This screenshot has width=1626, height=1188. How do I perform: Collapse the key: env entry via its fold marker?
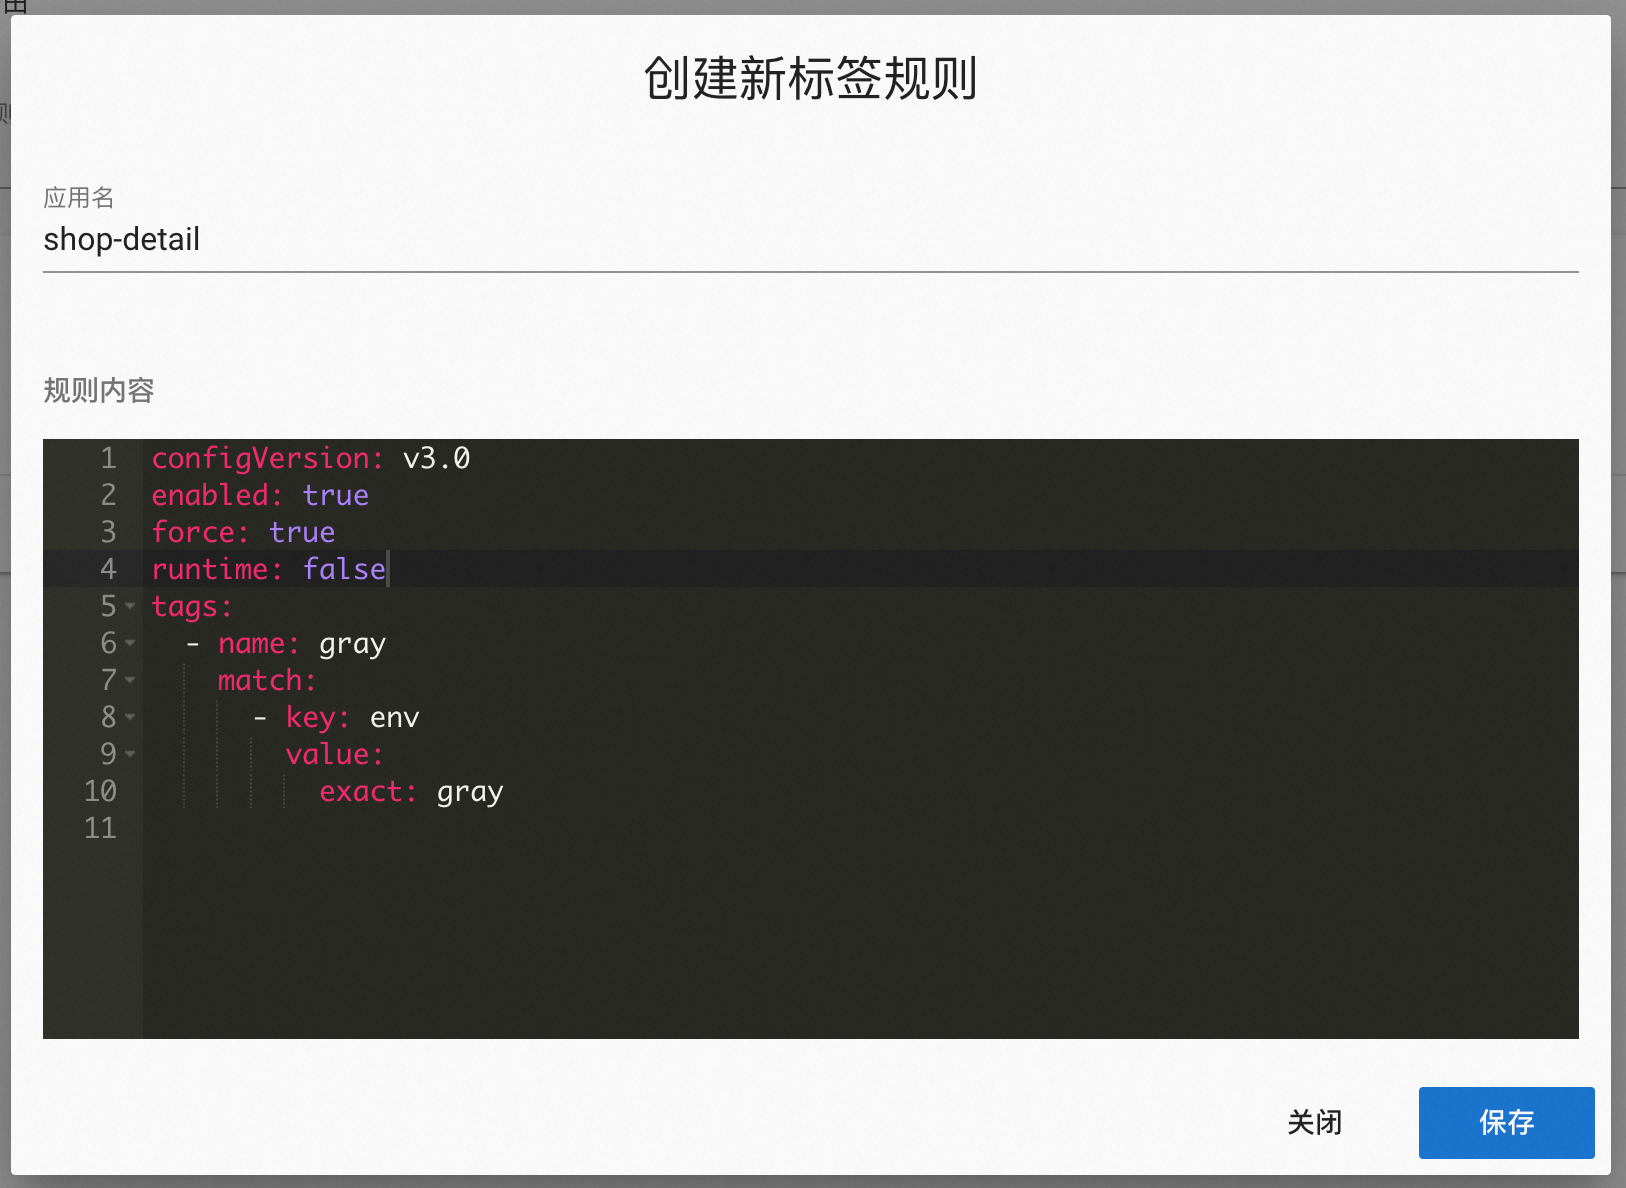pyautogui.click(x=131, y=718)
